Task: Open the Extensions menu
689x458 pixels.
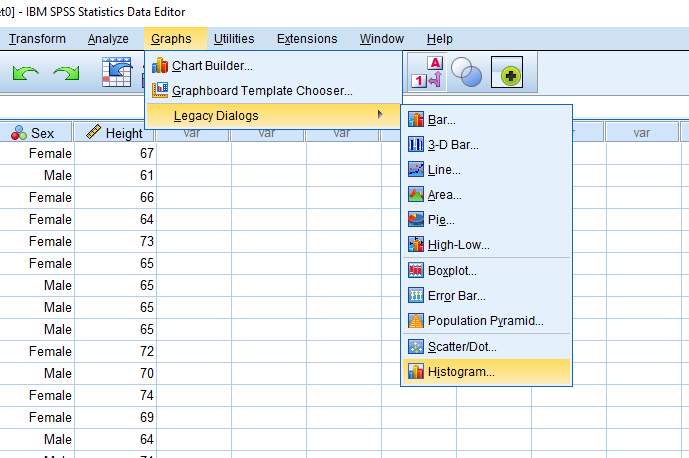Action: point(307,39)
